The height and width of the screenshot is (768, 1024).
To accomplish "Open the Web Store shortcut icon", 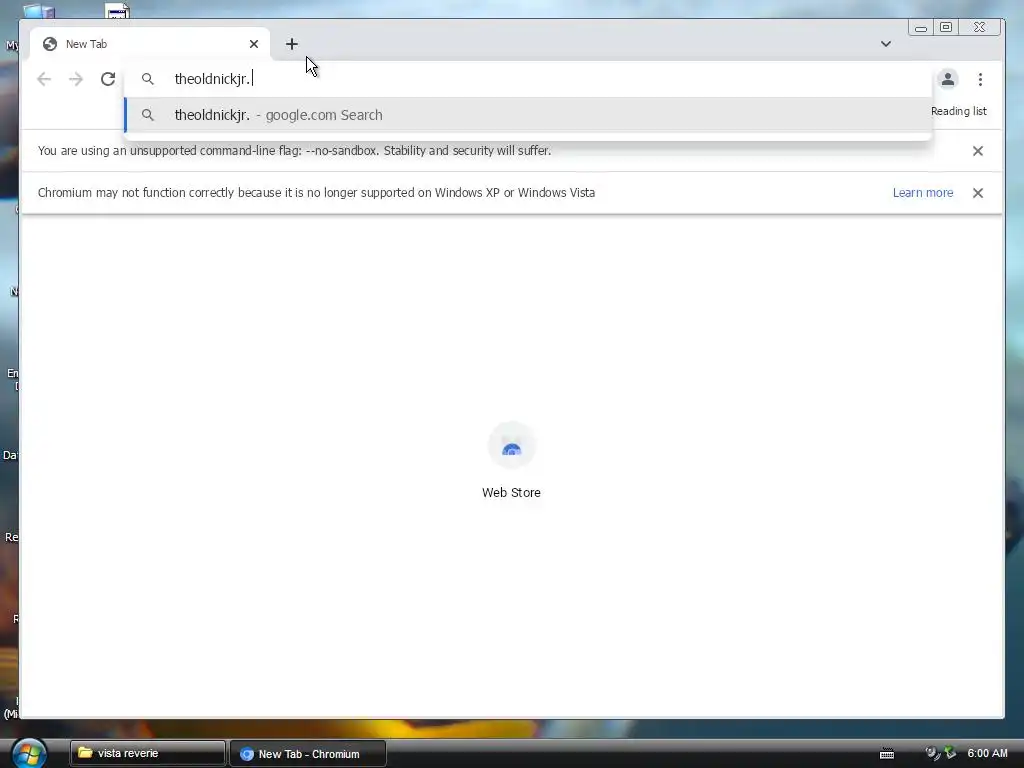I will (x=511, y=446).
